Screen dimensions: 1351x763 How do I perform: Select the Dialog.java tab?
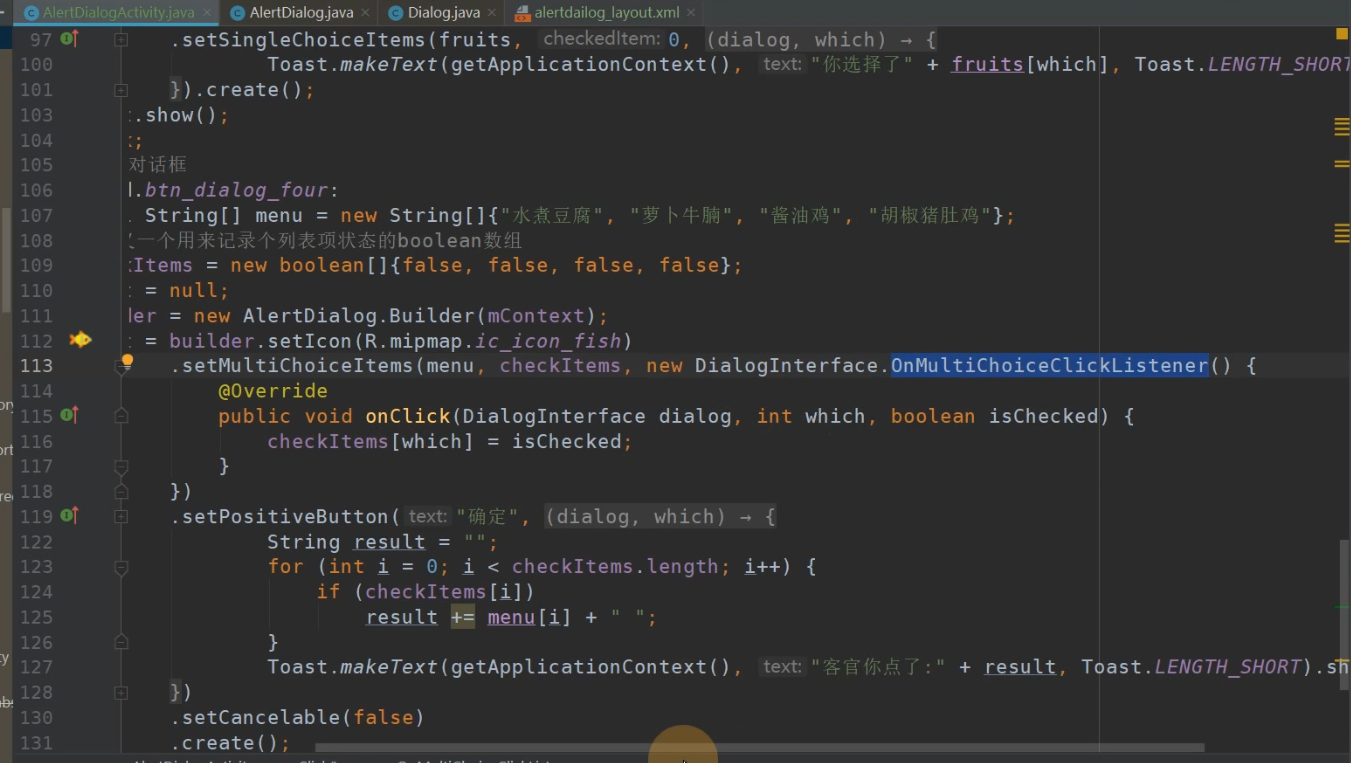point(443,13)
